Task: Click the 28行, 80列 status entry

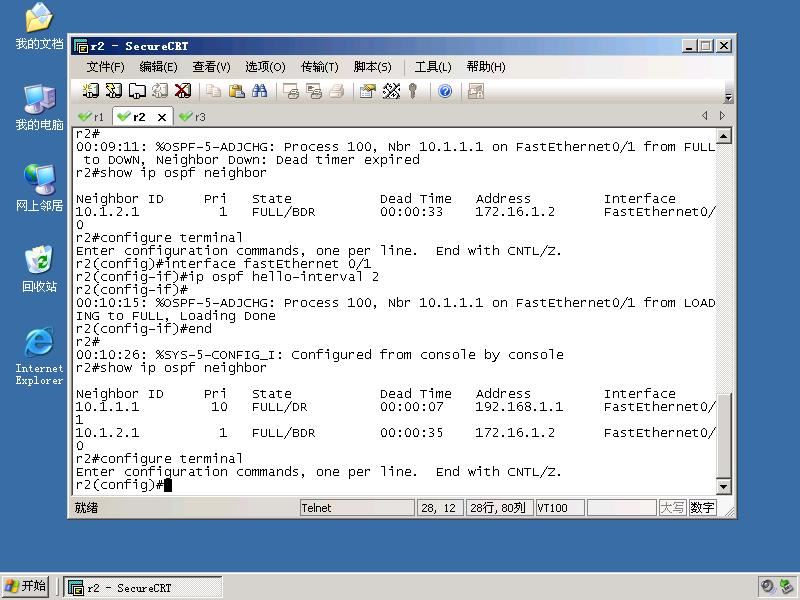Action: (x=499, y=508)
